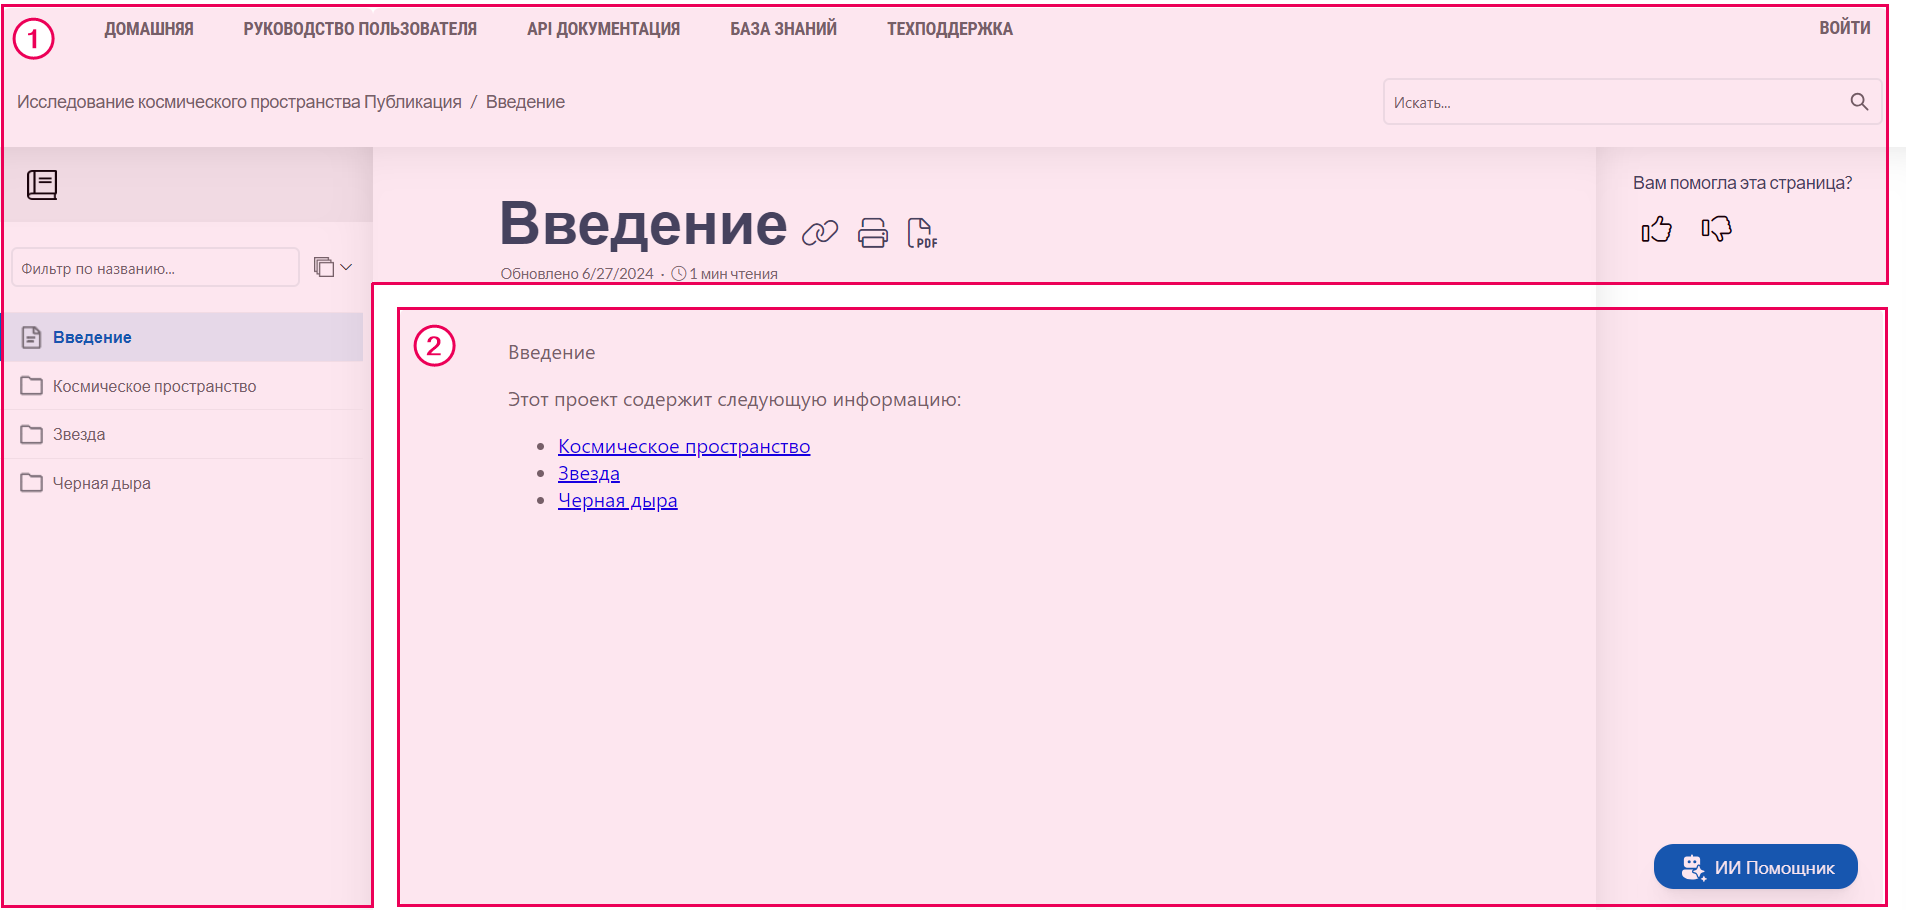
Task: Open the chevron dropdown beside the filter field
Action: click(345, 267)
